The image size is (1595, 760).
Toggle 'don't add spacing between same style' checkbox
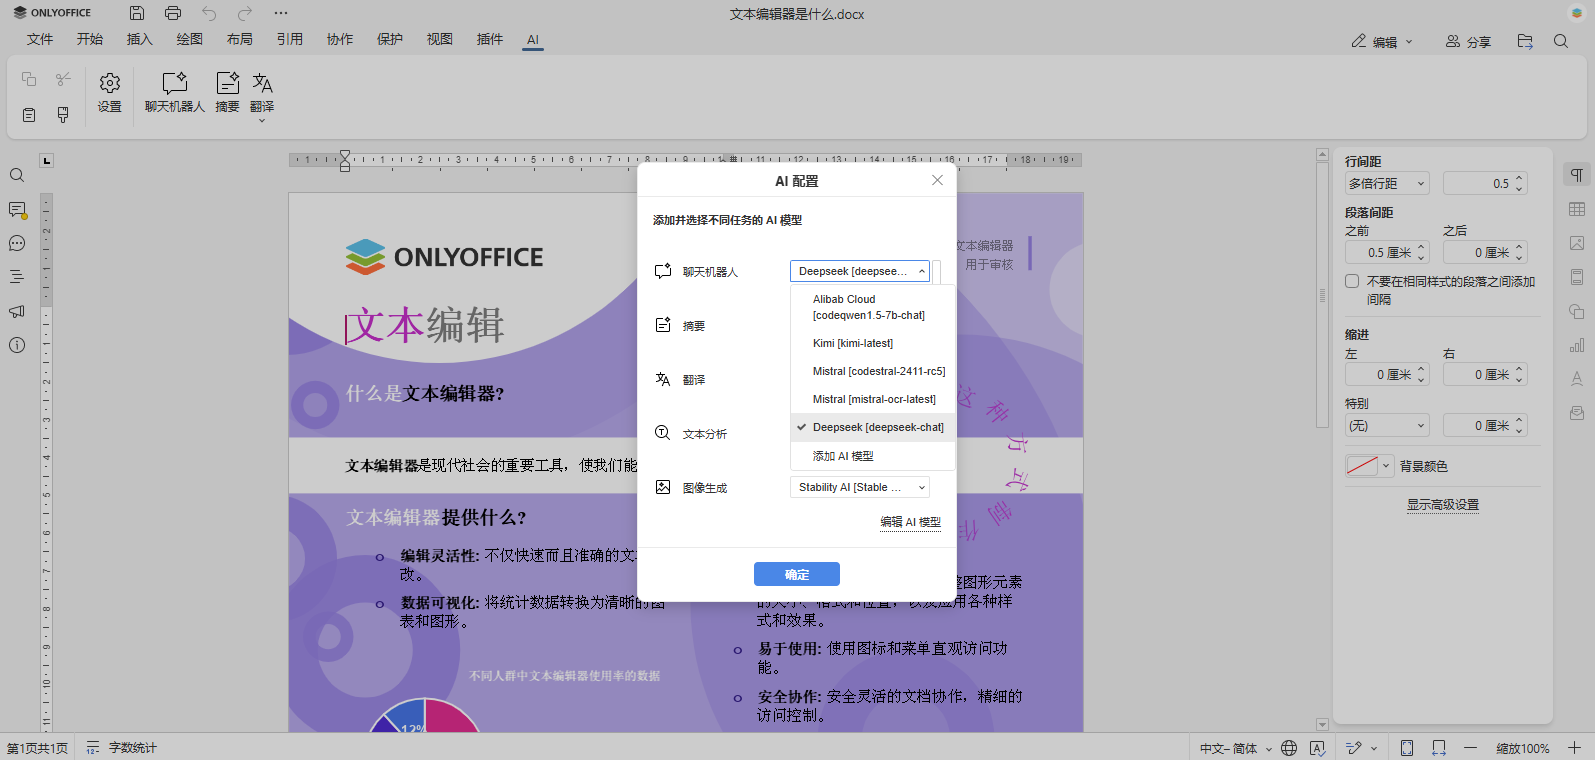(1352, 282)
